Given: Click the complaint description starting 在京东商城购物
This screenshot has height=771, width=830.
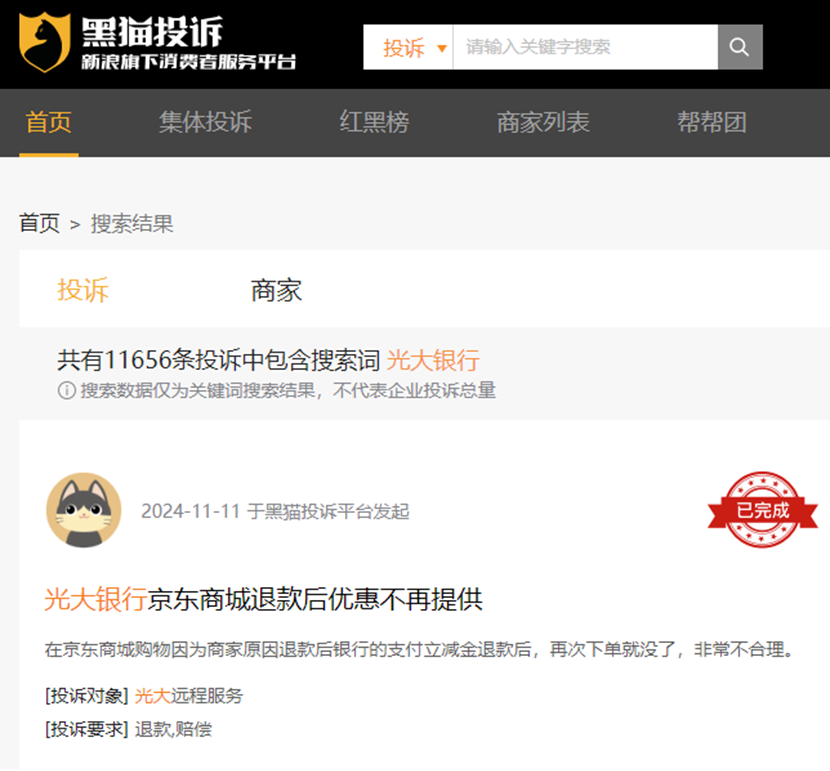Looking at the screenshot, I should click(x=419, y=649).
